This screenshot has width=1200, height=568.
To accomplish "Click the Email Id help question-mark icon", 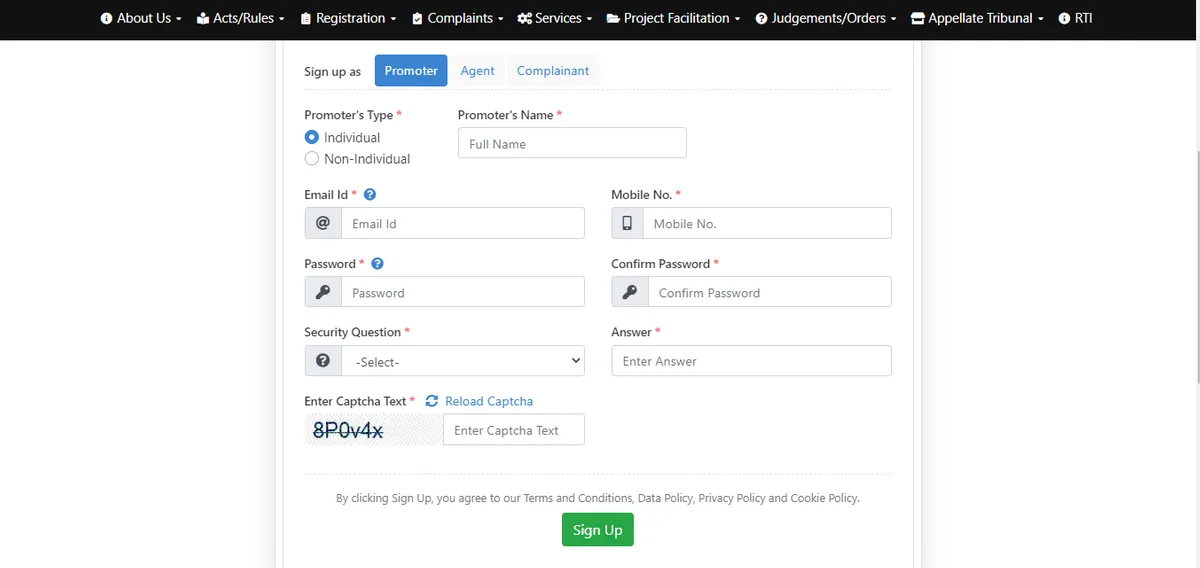I will pyautogui.click(x=370, y=195).
